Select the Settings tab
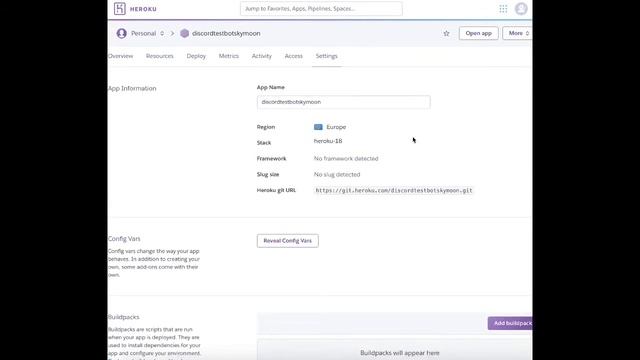This screenshot has height=360, width=640. pyautogui.click(x=327, y=56)
